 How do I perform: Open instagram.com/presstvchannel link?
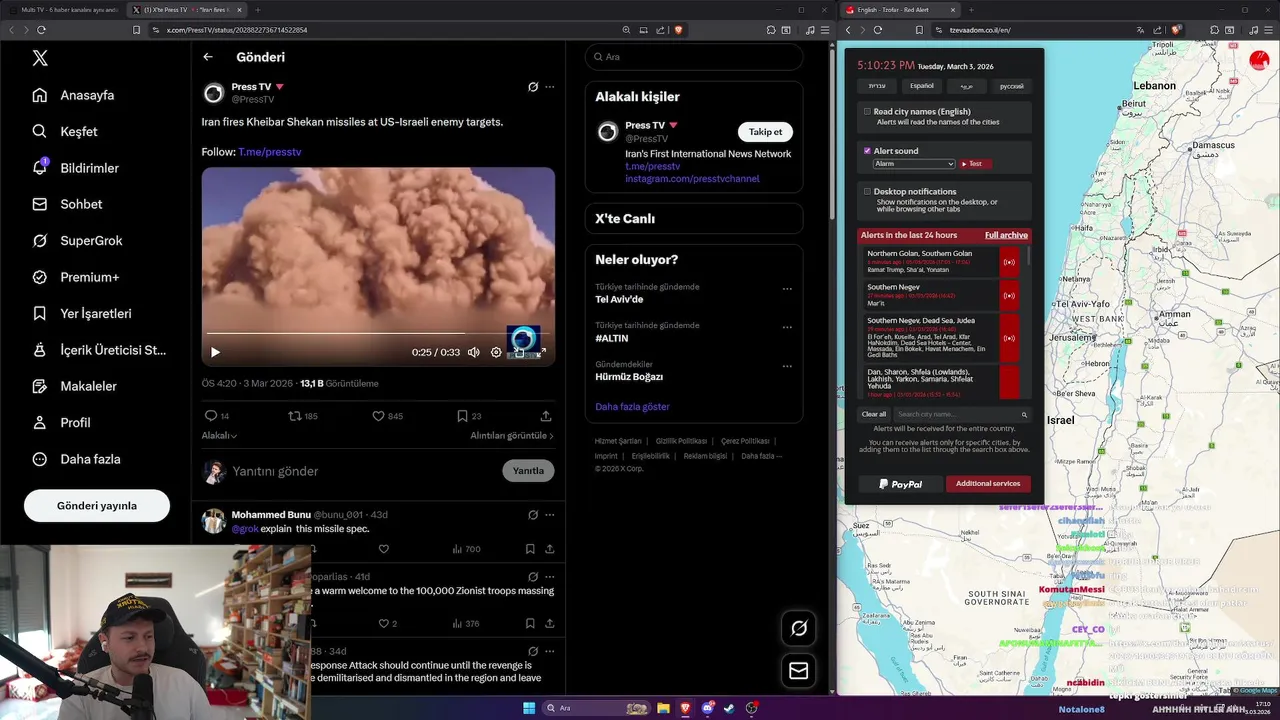(692, 179)
